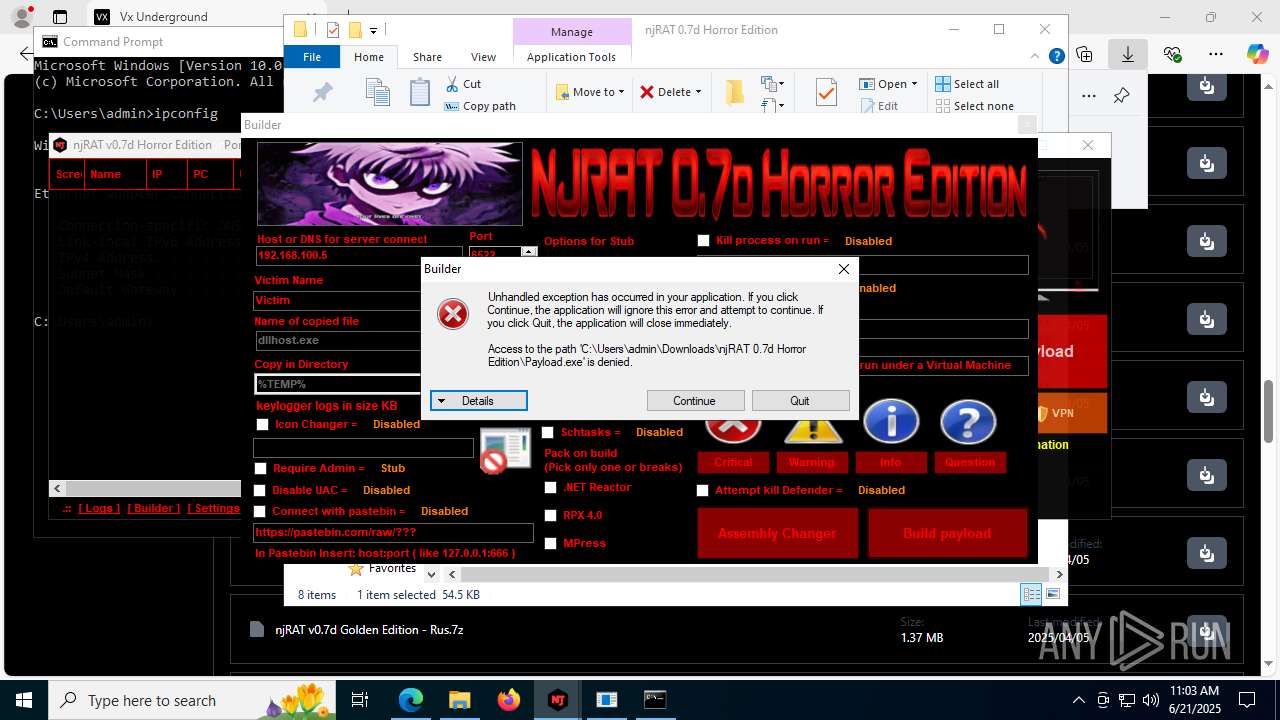This screenshot has width=1280, height=720.
Task: Click the red error icon in Builder dialog
Action: pyautogui.click(x=453, y=314)
